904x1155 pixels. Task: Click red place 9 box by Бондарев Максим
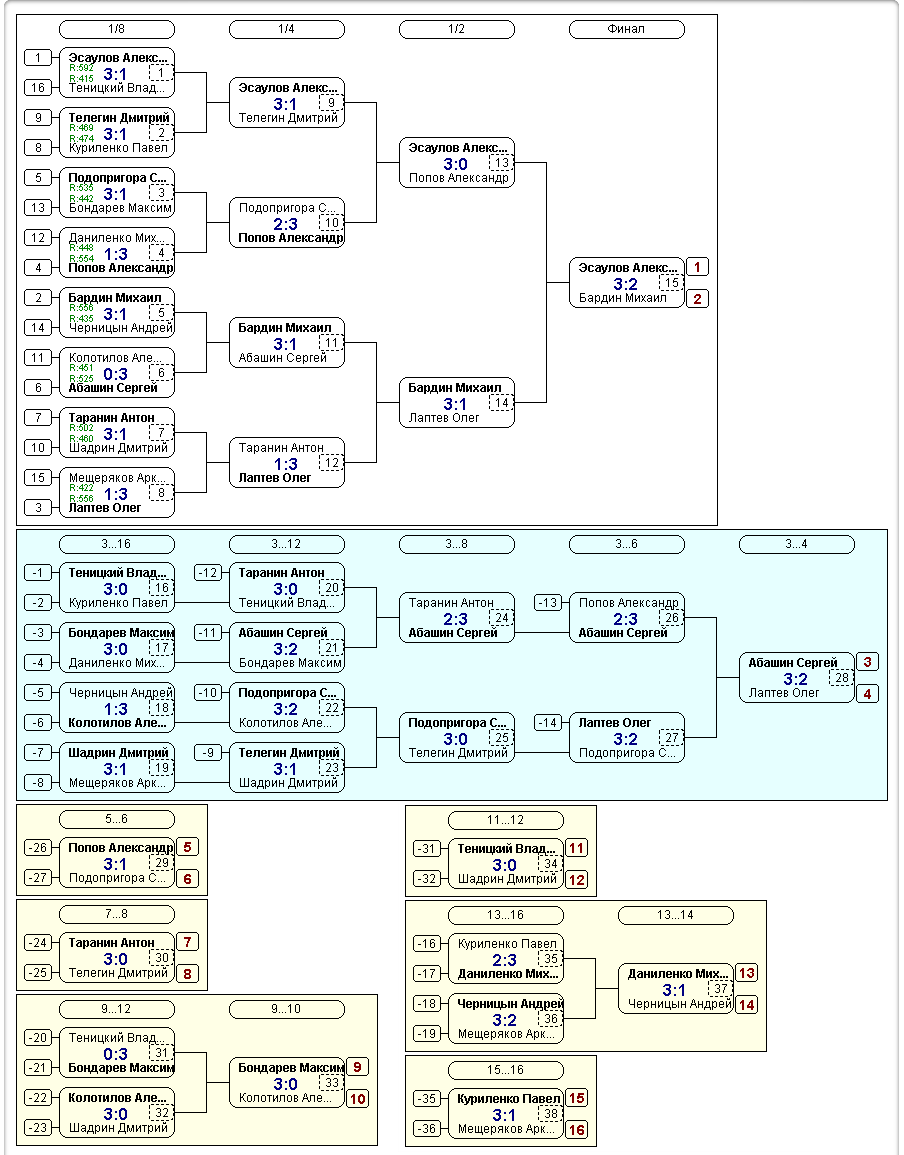coord(357,1067)
